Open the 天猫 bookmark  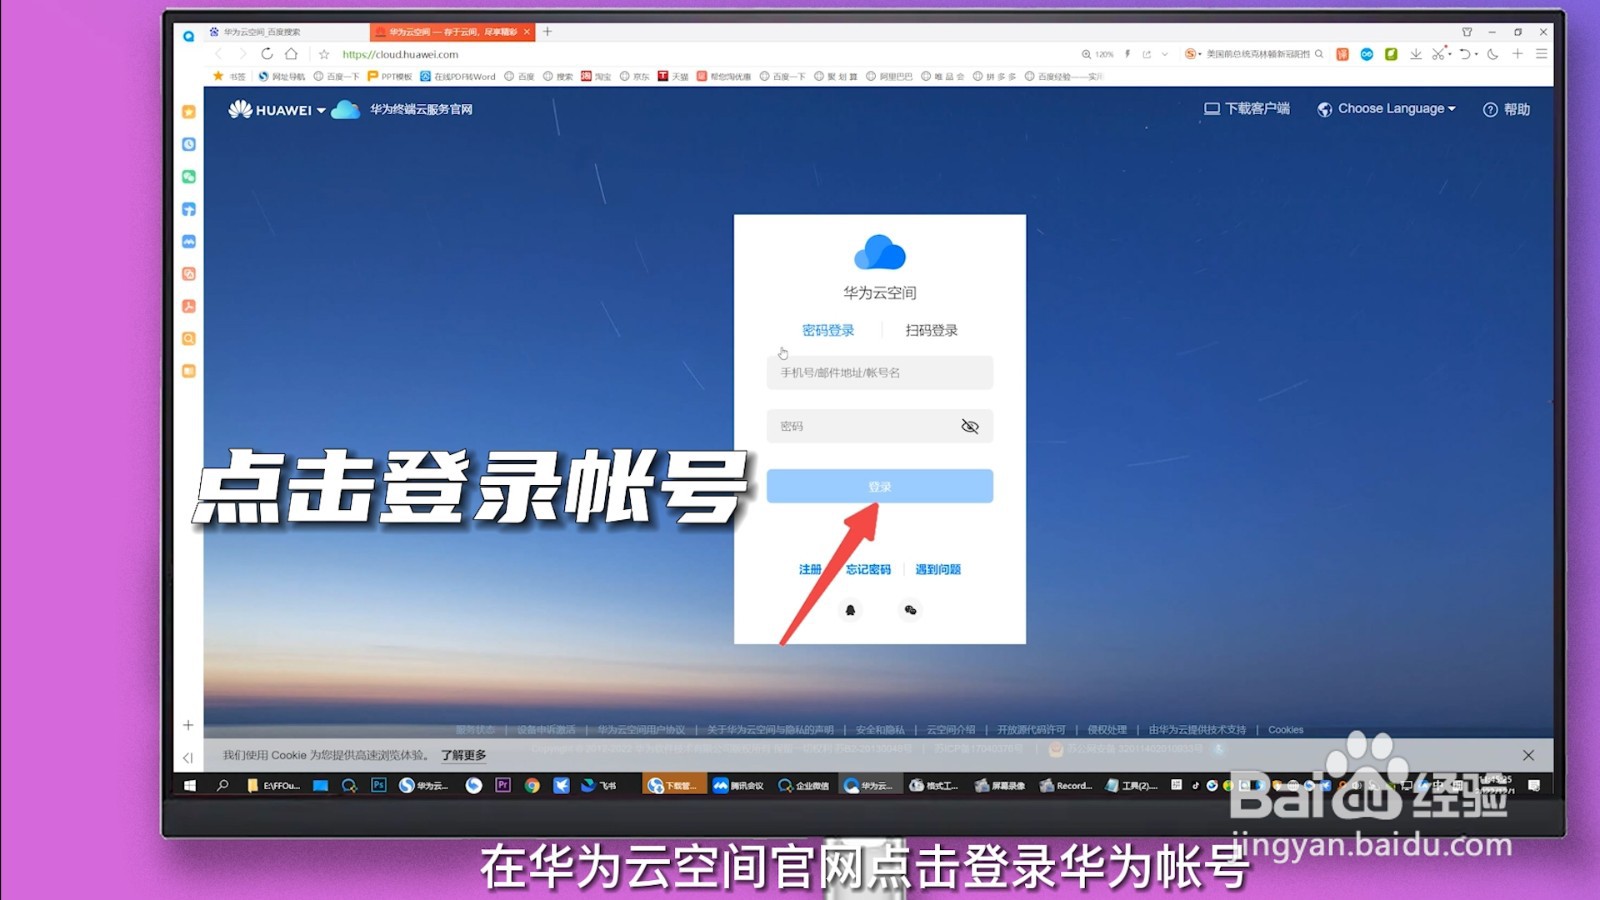(673, 76)
